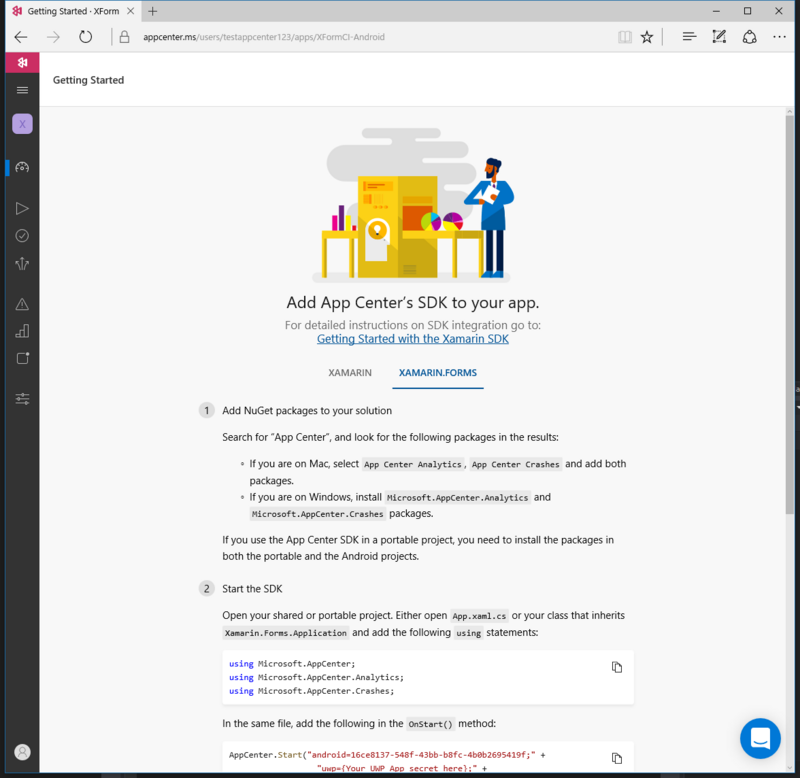Go back in browser
The width and height of the screenshot is (800, 778).
pos(21,37)
